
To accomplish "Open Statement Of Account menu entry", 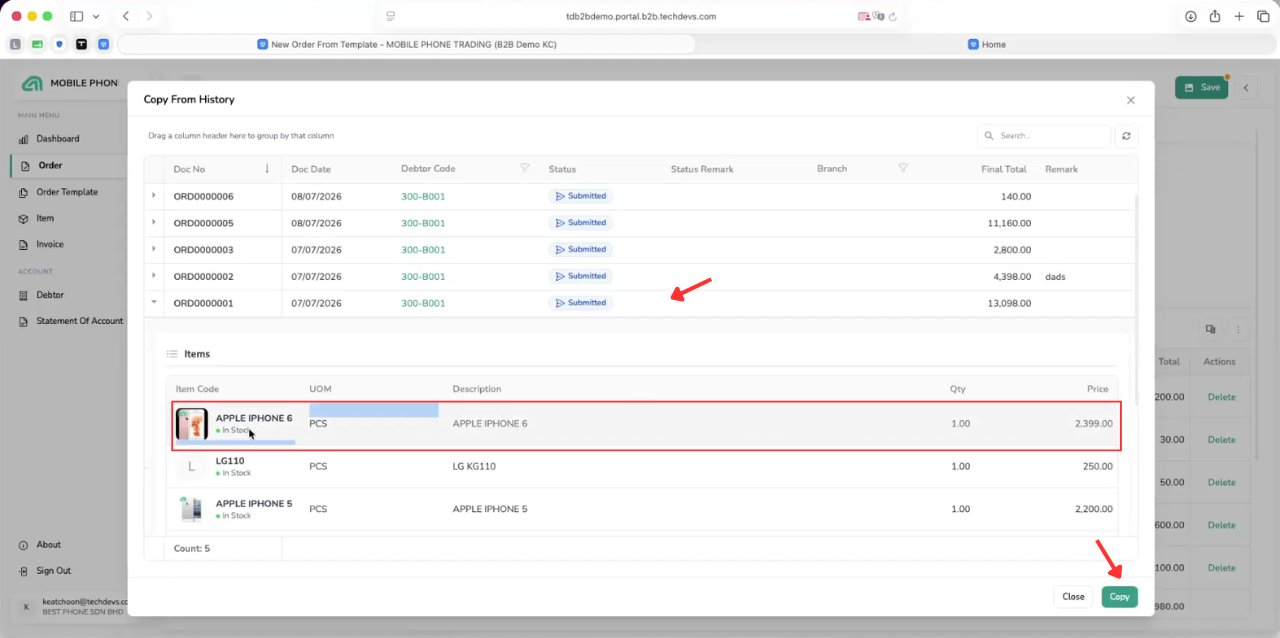I will pos(80,321).
